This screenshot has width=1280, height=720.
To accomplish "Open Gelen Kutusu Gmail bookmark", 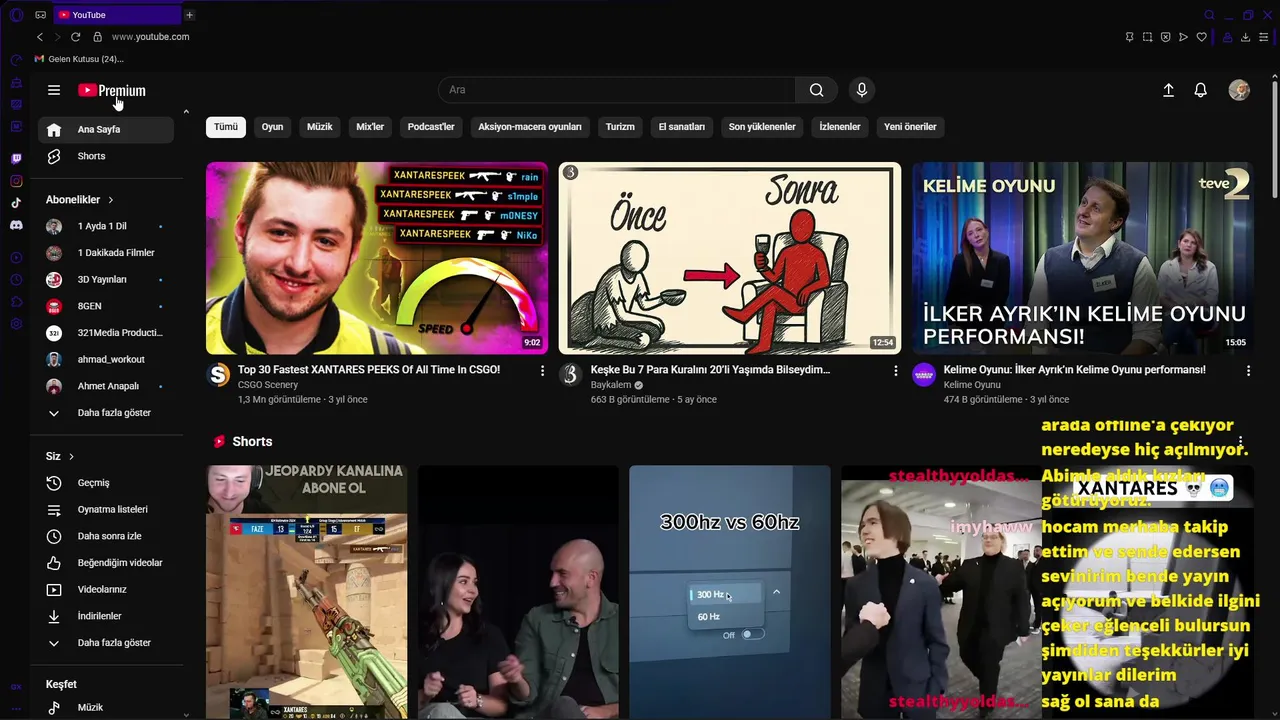I will click(x=79, y=59).
